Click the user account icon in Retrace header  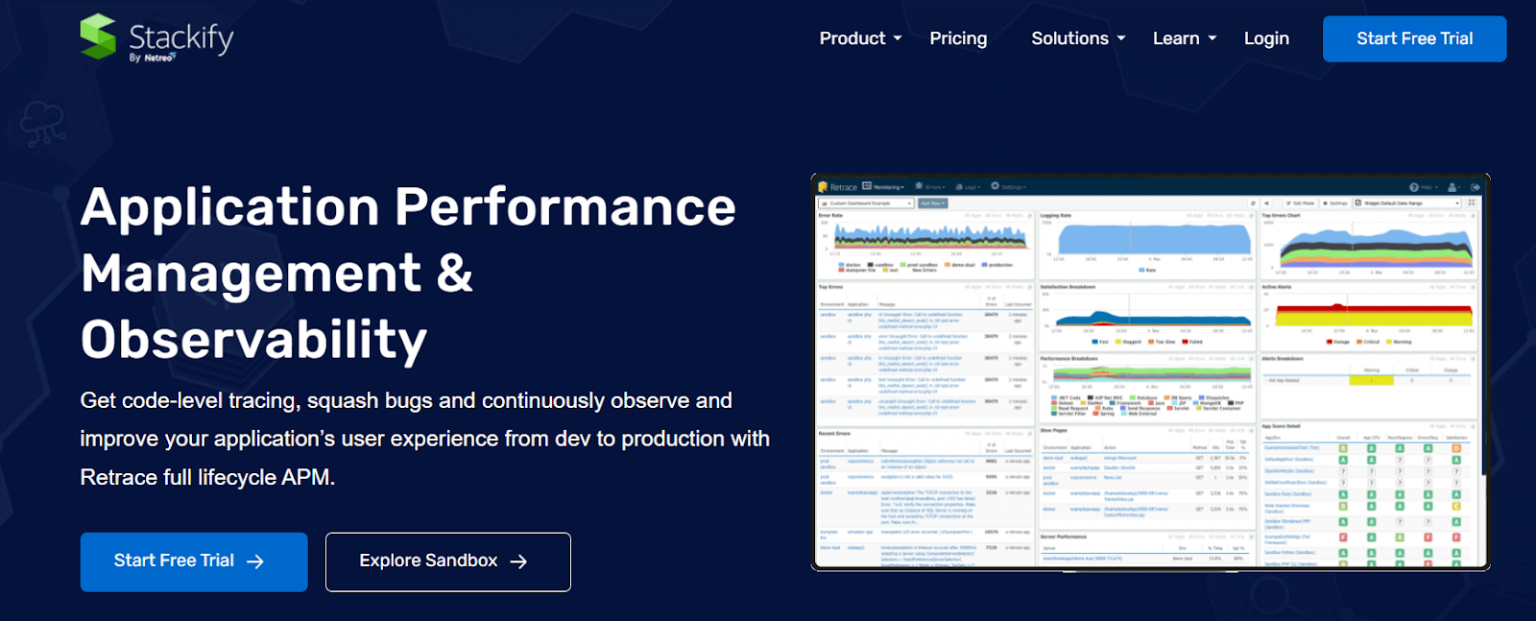click(x=1450, y=186)
